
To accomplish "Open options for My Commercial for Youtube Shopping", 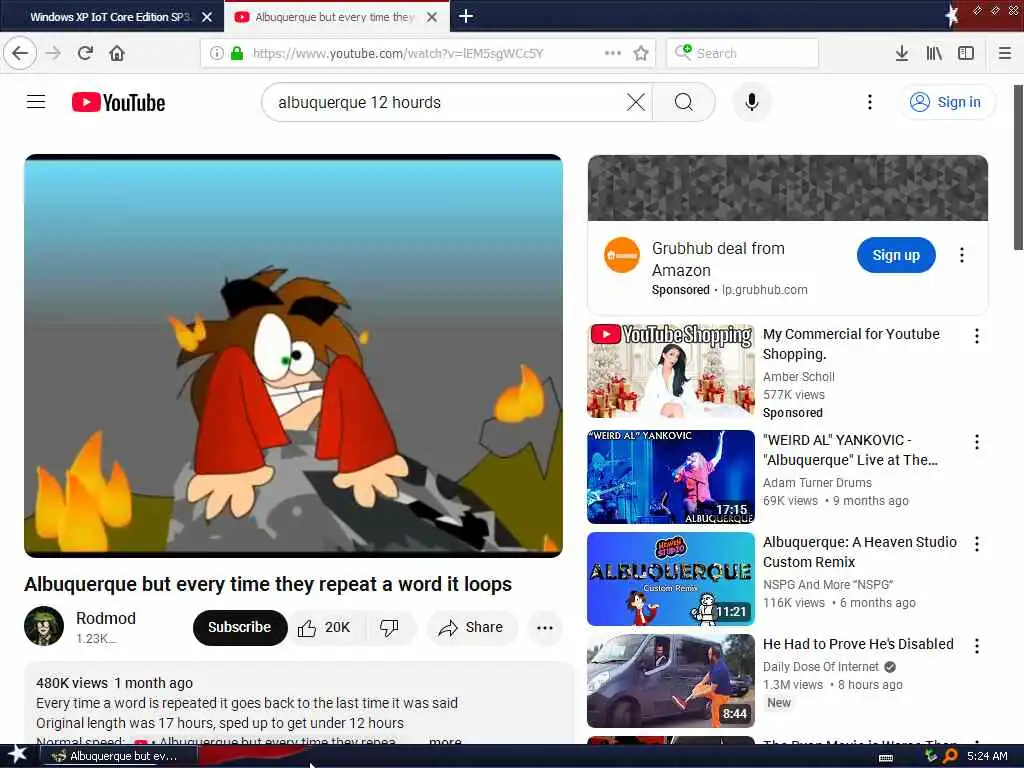I will tap(976, 336).
